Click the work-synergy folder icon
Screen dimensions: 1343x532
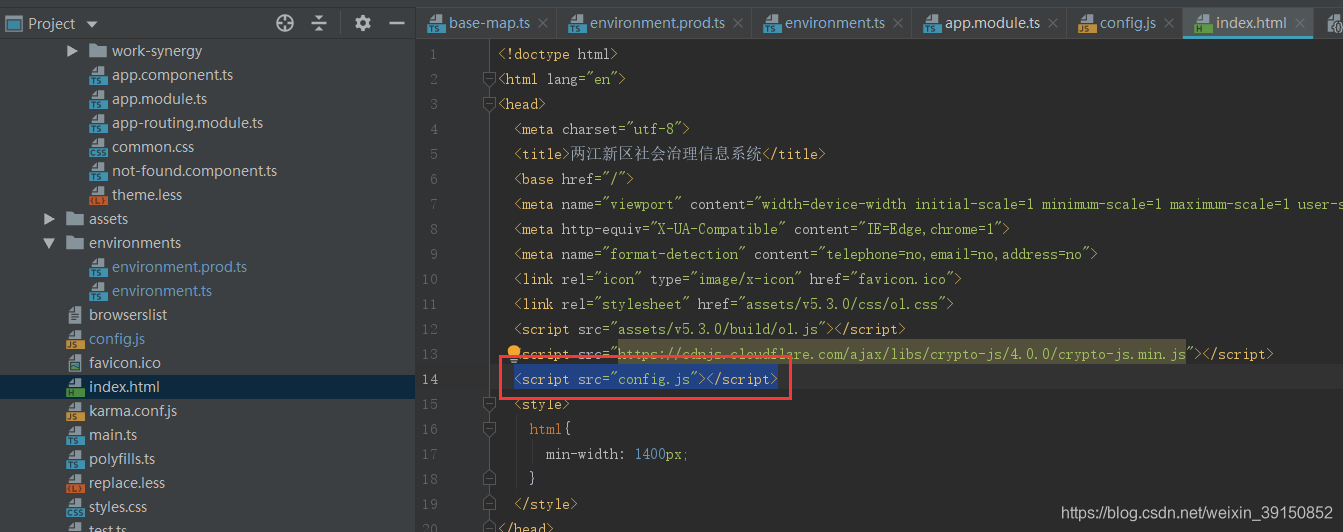[98, 51]
